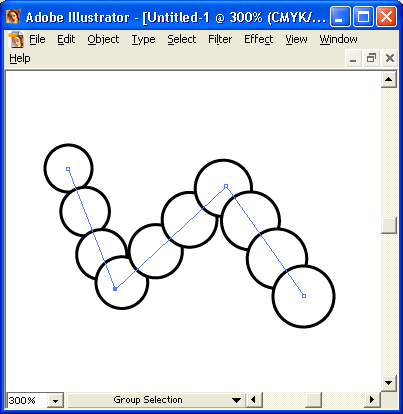The width and height of the screenshot is (403, 414).
Task: Click the horizontal scrollbar thumb
Action: coord(314,399)
